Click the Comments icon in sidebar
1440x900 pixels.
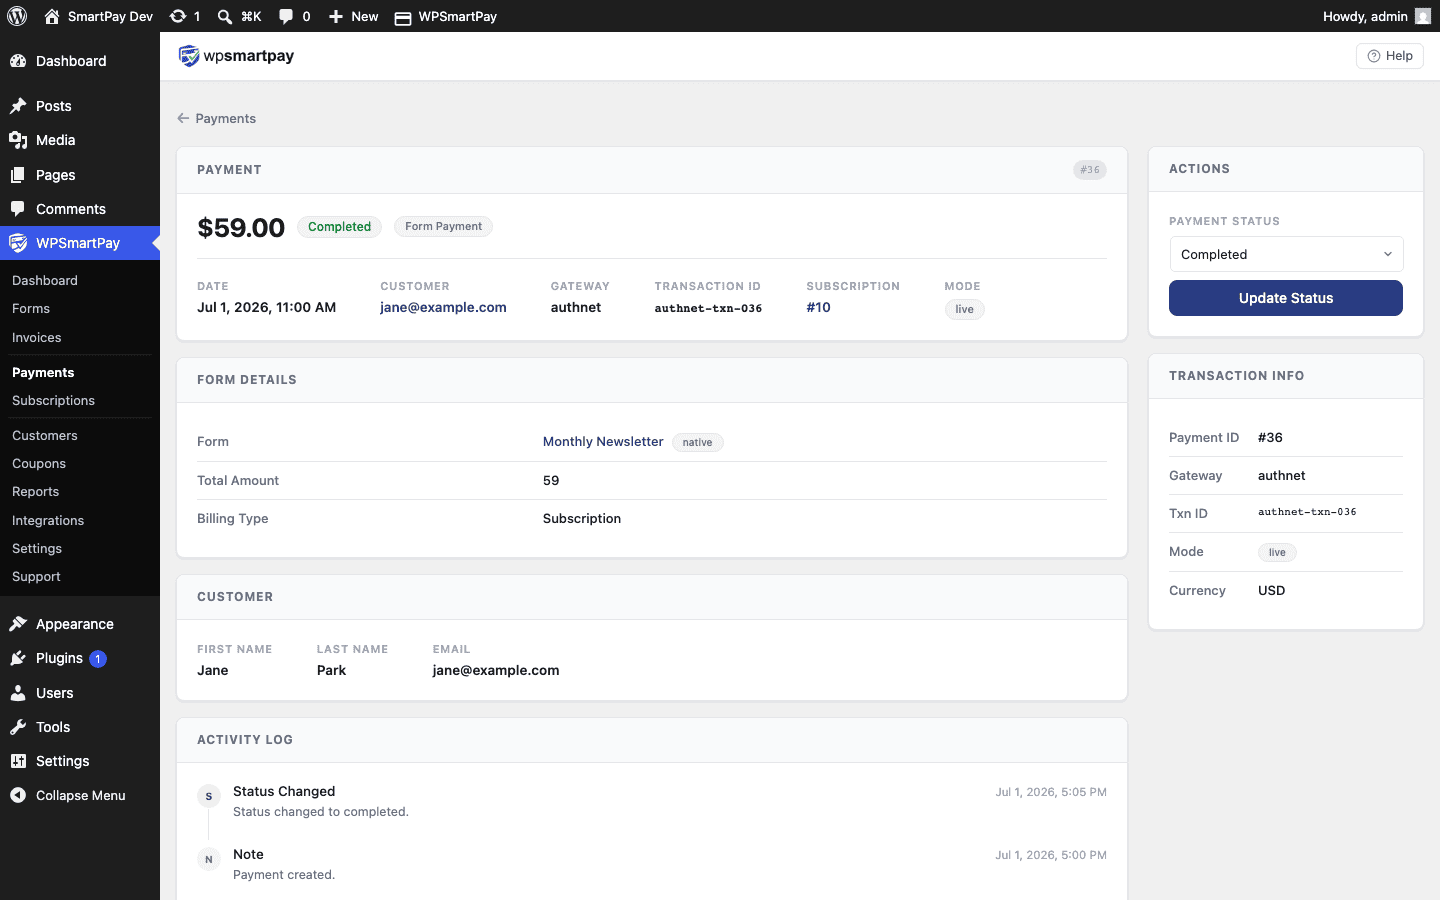(18, 209)
